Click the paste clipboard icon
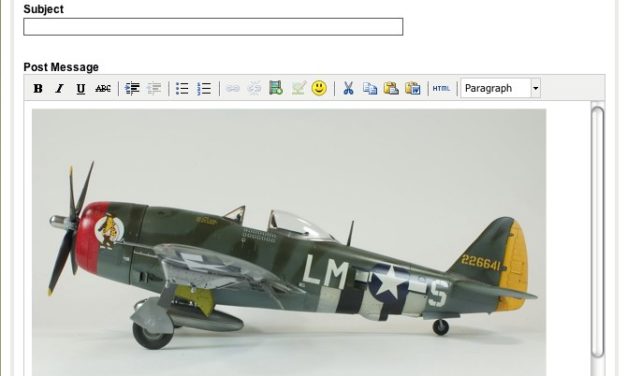 tap(391, 88)
